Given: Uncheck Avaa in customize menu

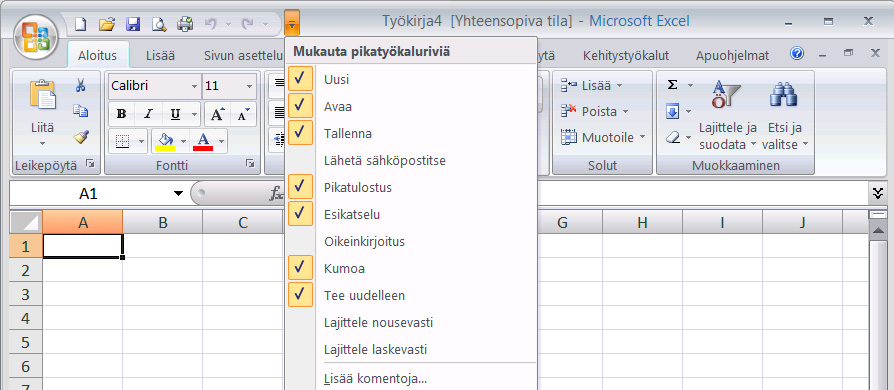Looking at the screenshot, I should coord(411,107).
